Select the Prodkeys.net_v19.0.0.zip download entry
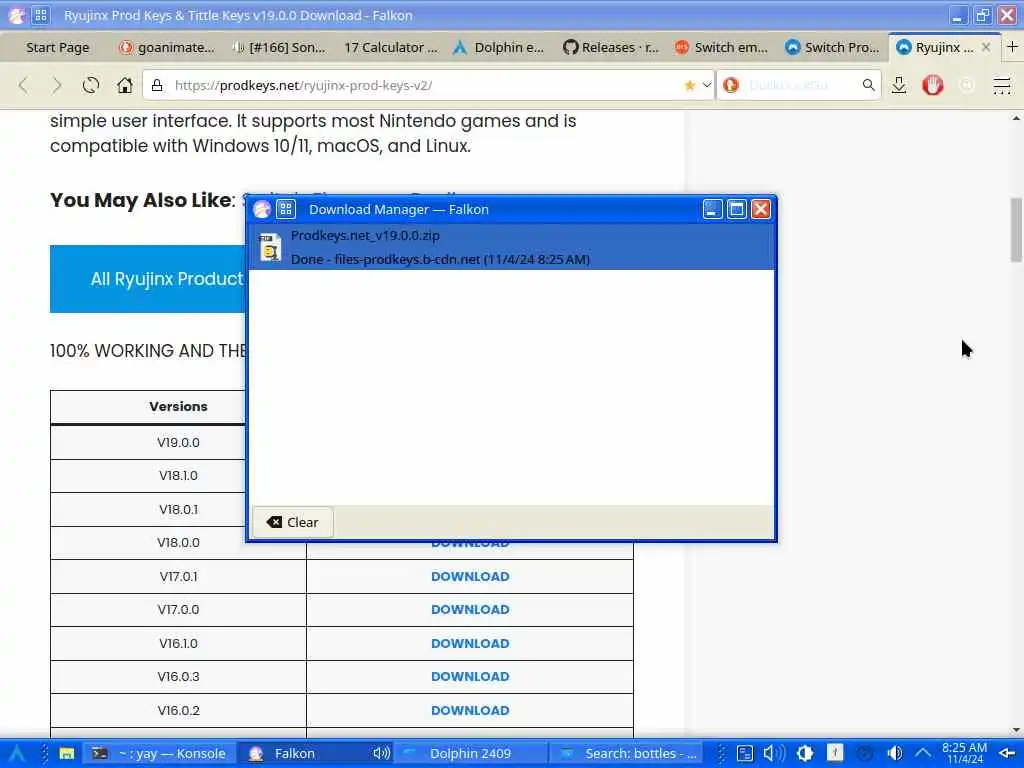 [x=512, y=247]
